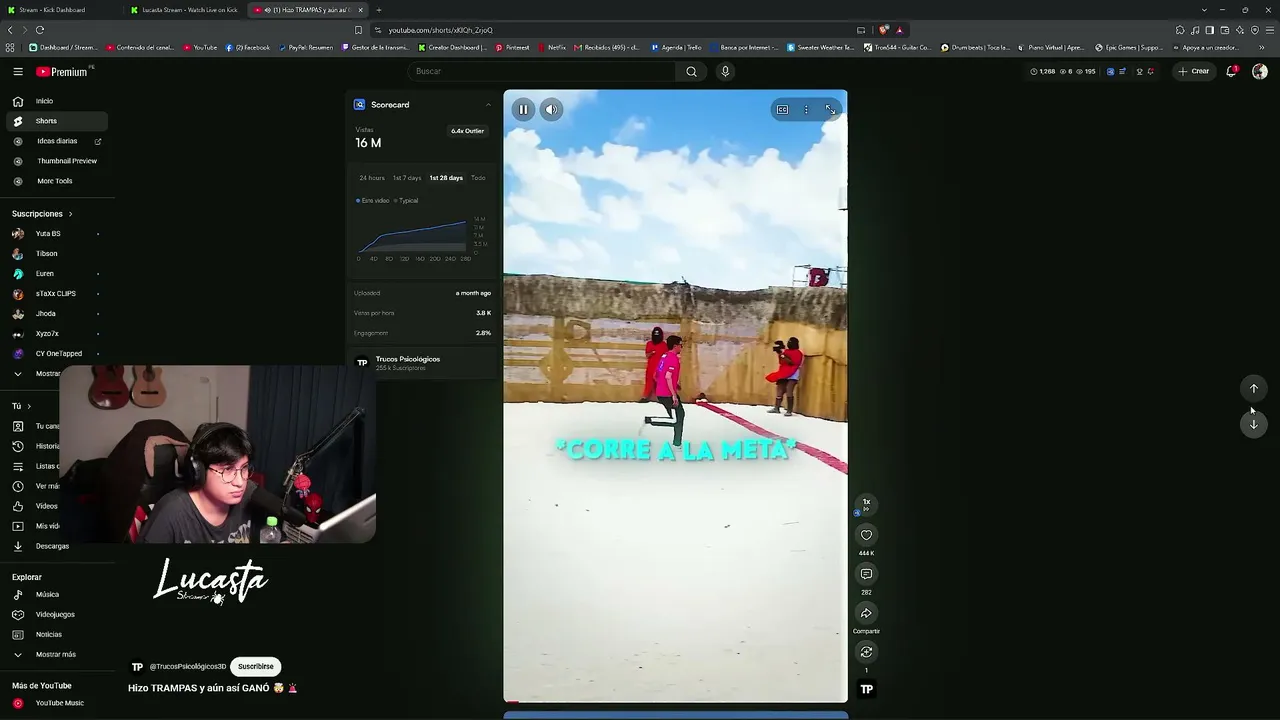Open Ideas diarias in the sidebar
1280x720 pixels.
tap(56, 141)
